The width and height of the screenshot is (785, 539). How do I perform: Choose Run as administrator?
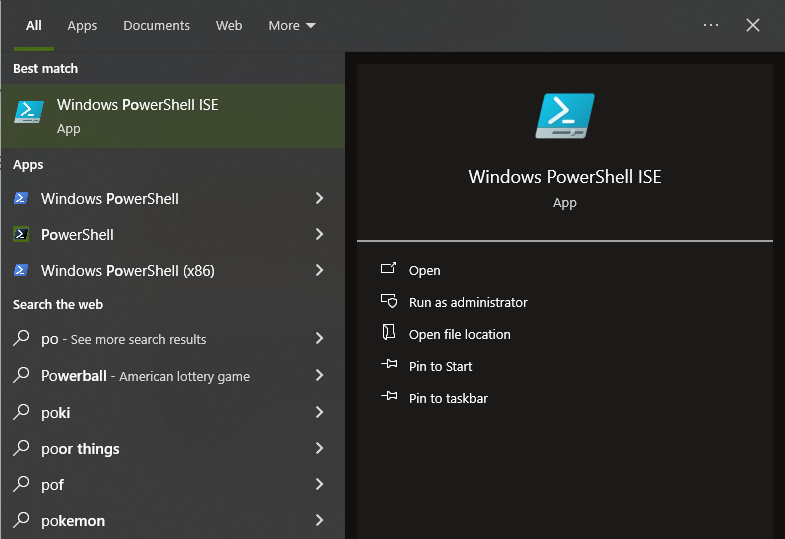(x=468, y=303)
